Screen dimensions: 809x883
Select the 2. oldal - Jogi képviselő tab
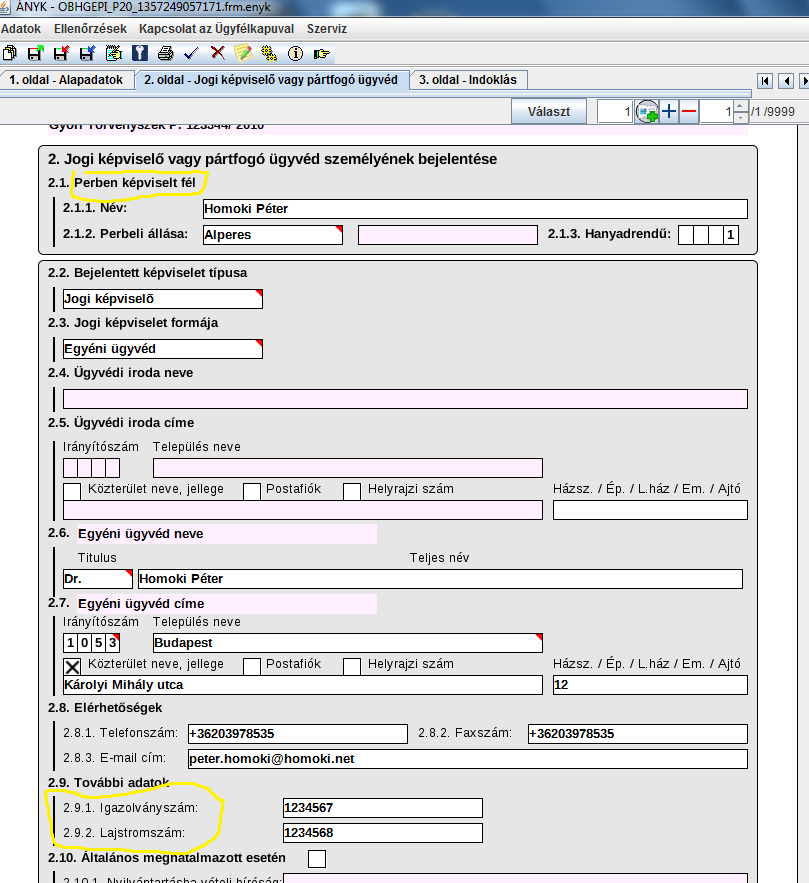tap(271, 80)
